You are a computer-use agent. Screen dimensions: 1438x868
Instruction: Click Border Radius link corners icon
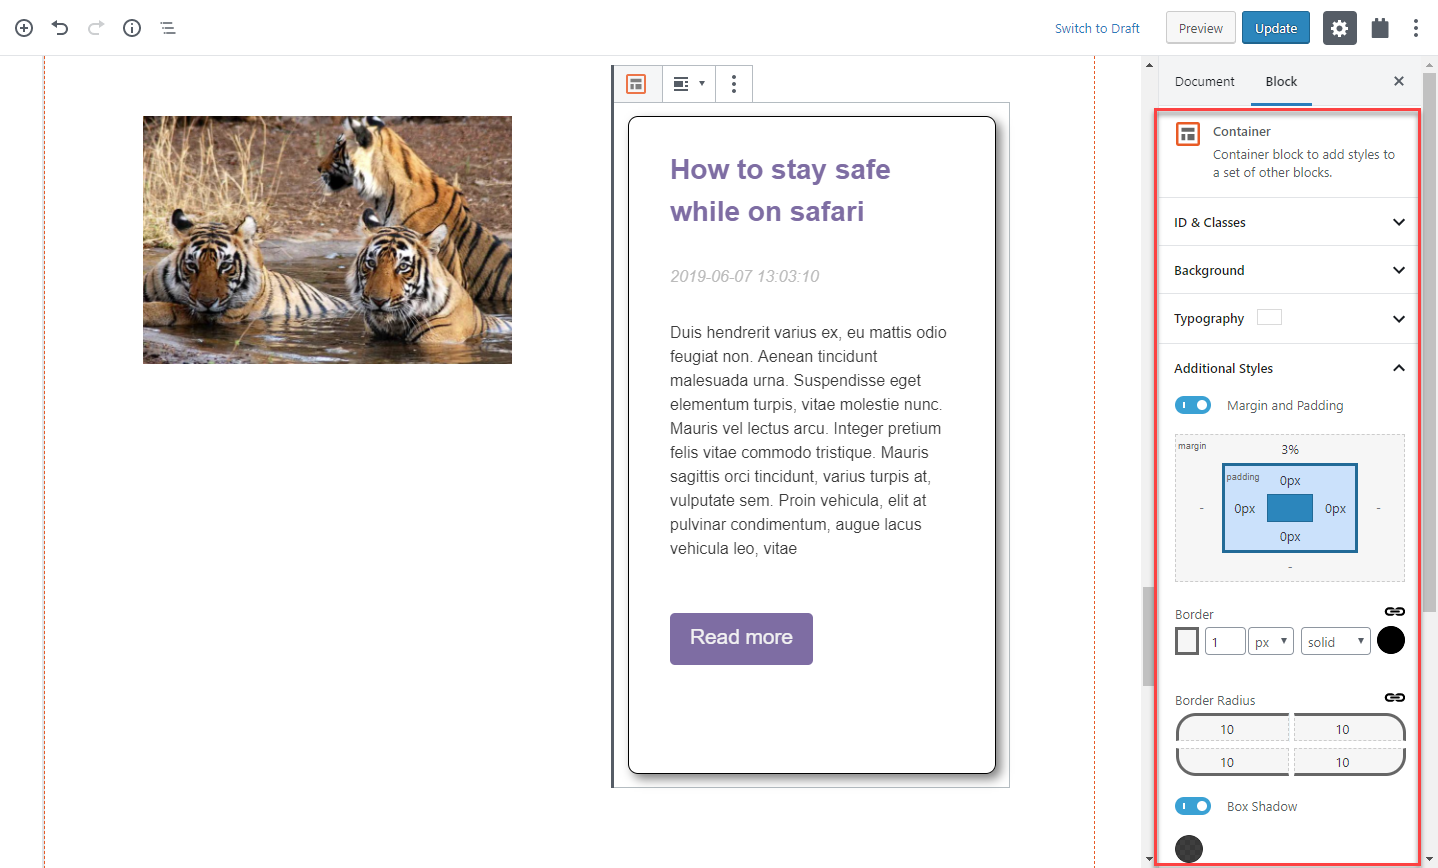[x=1395, y=698]
